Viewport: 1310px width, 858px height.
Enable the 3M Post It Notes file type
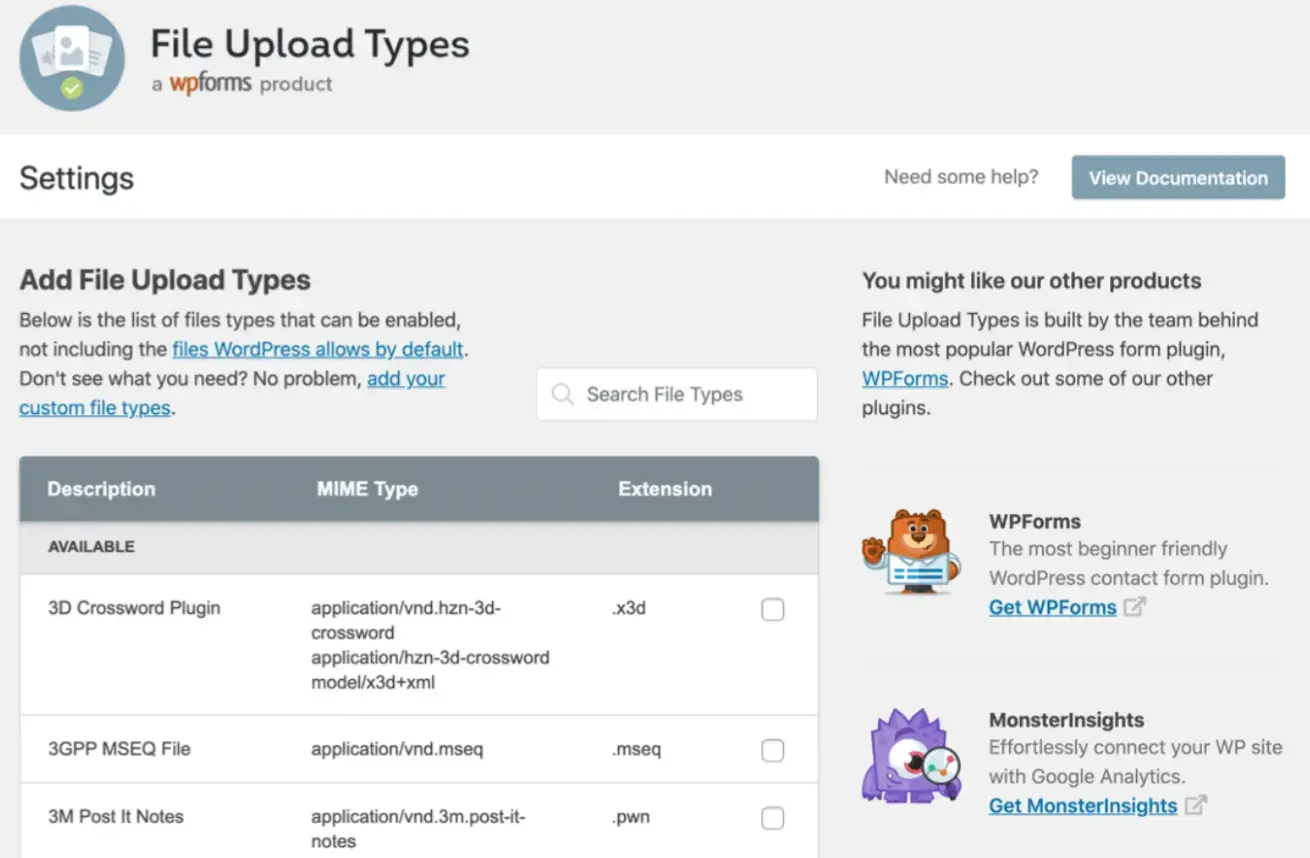point(772,817)
